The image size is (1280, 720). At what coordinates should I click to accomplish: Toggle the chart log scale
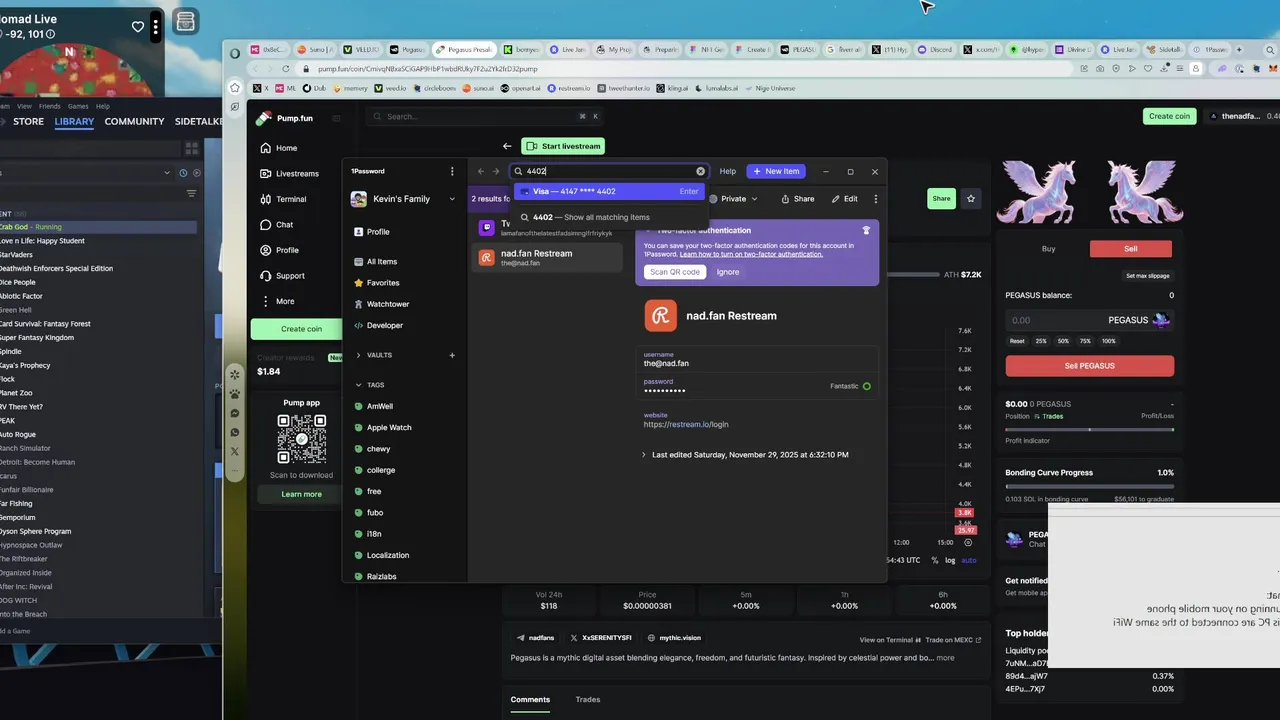(x=950, y=560)
